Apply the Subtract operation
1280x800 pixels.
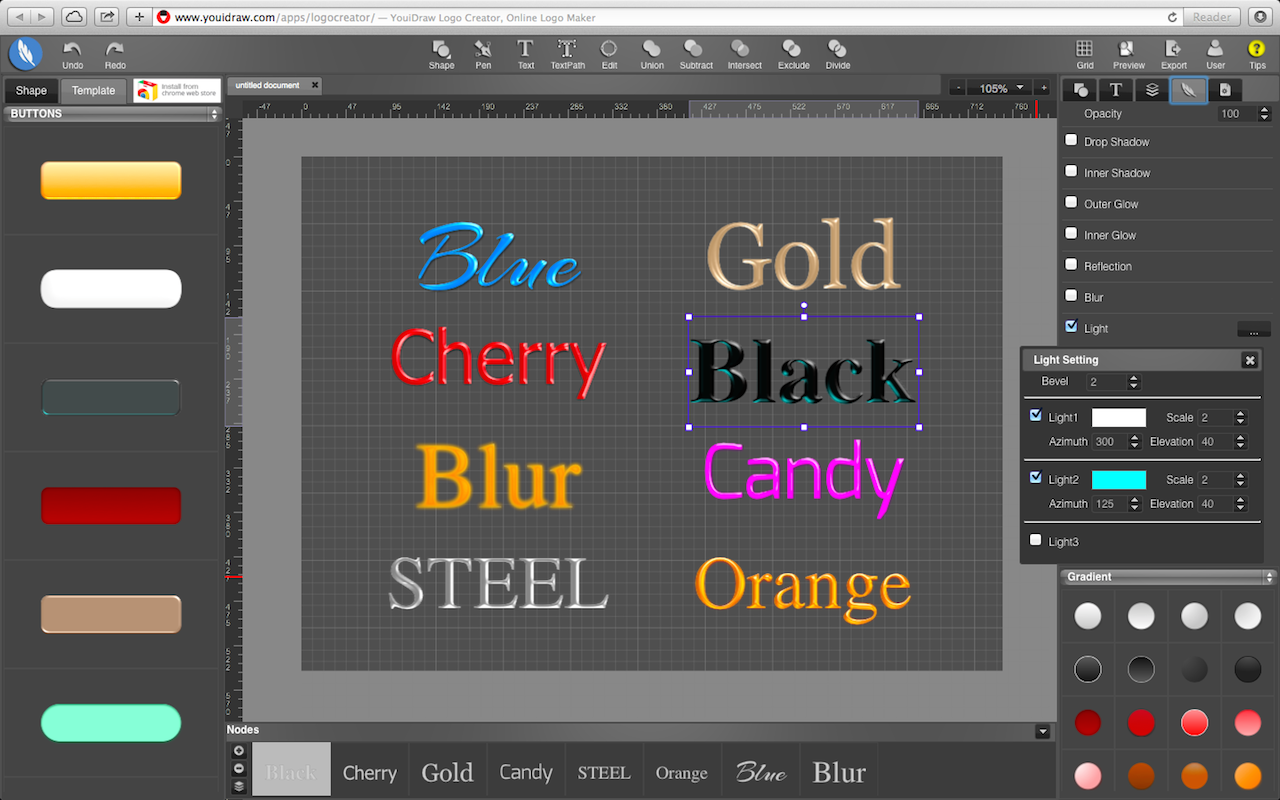[x=694, y=48]
